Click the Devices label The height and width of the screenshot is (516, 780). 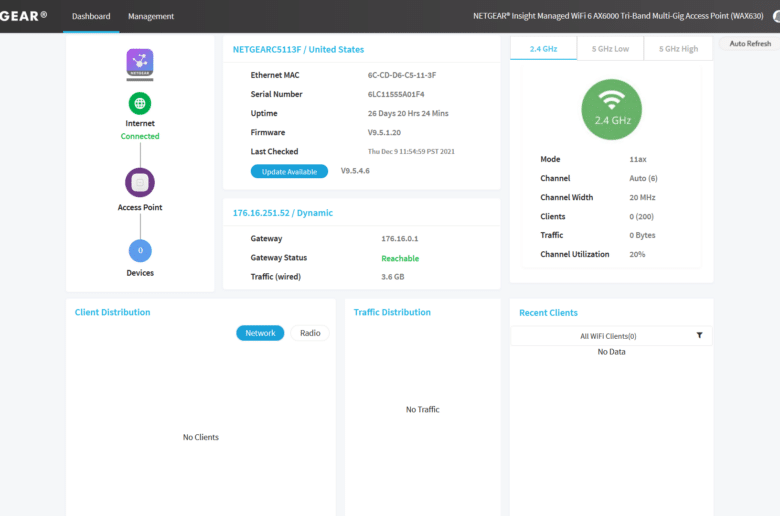coord(140,273)
